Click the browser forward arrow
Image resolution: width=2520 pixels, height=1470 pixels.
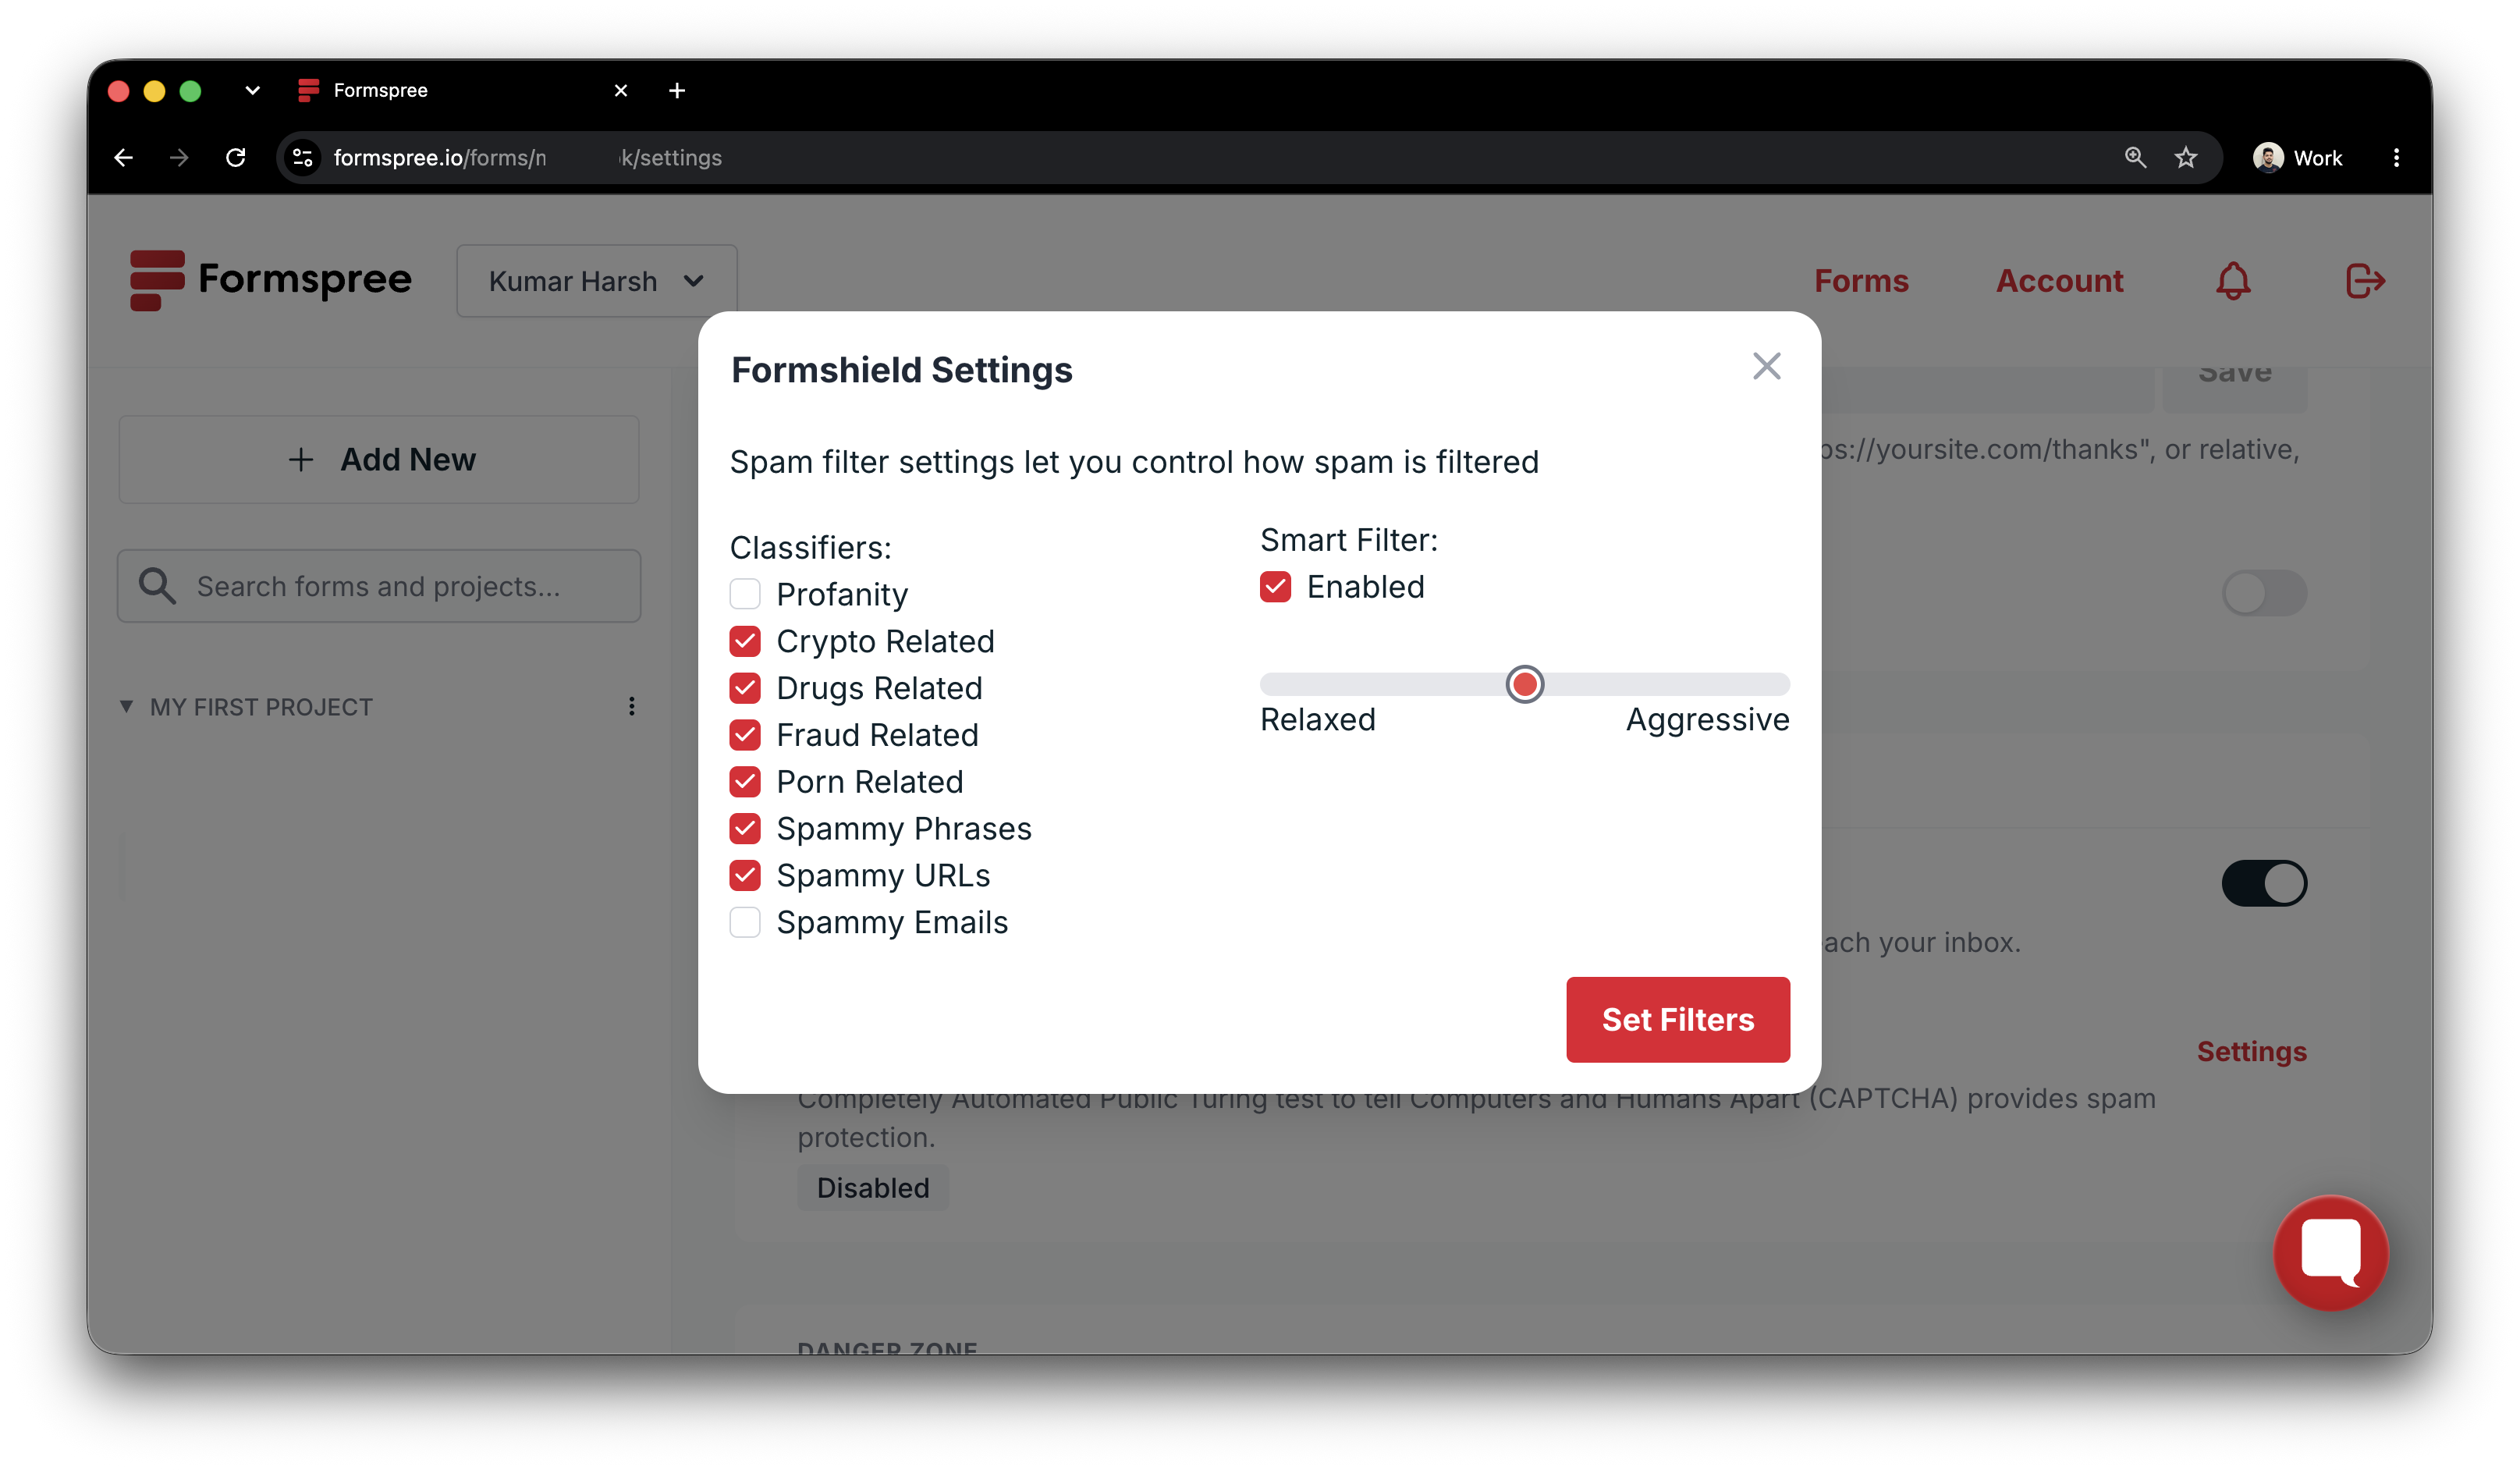click(x=179, y=158)
